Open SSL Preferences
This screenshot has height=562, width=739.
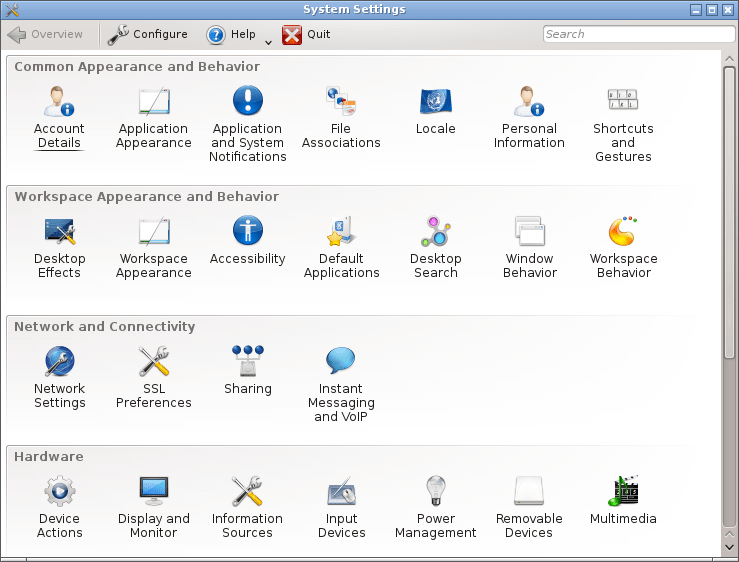pyautogui.click(x=154, y=377)
